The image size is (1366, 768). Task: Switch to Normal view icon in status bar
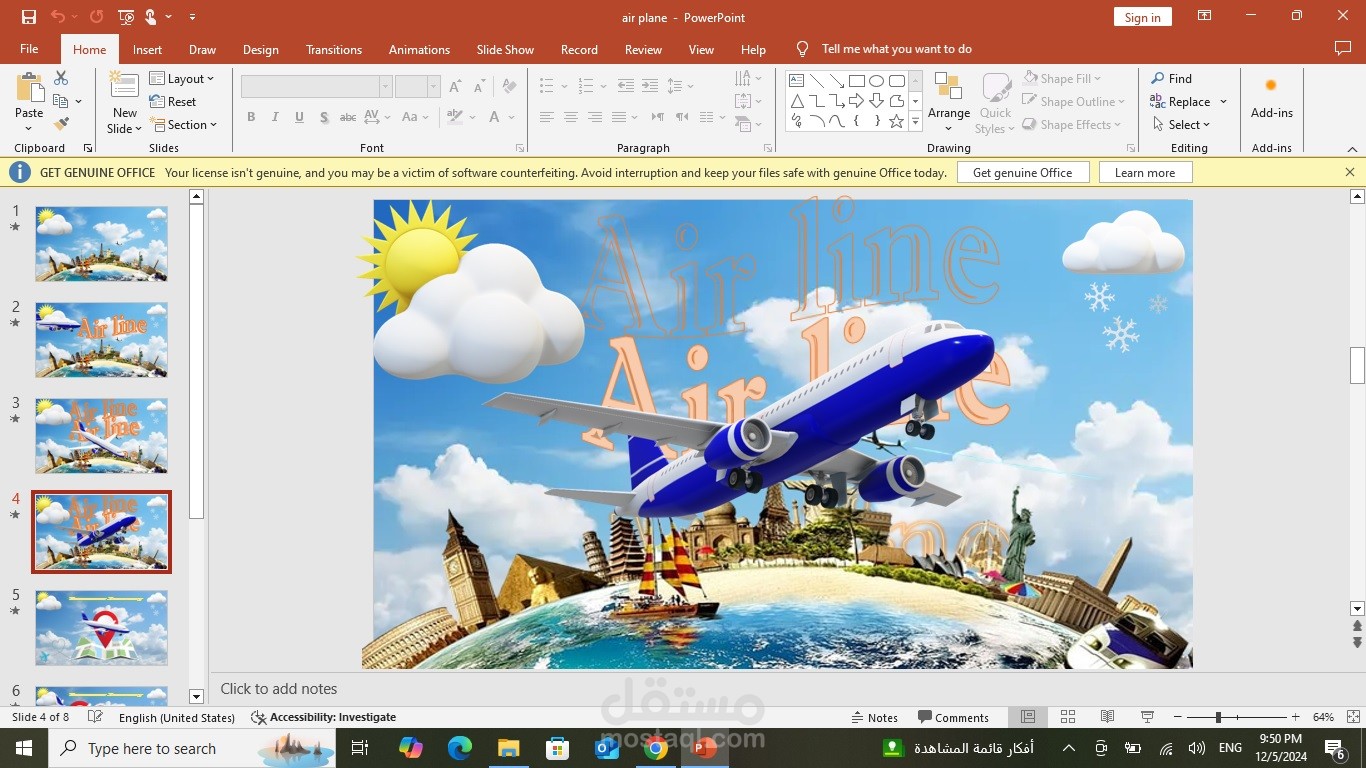coord(1028,717)
